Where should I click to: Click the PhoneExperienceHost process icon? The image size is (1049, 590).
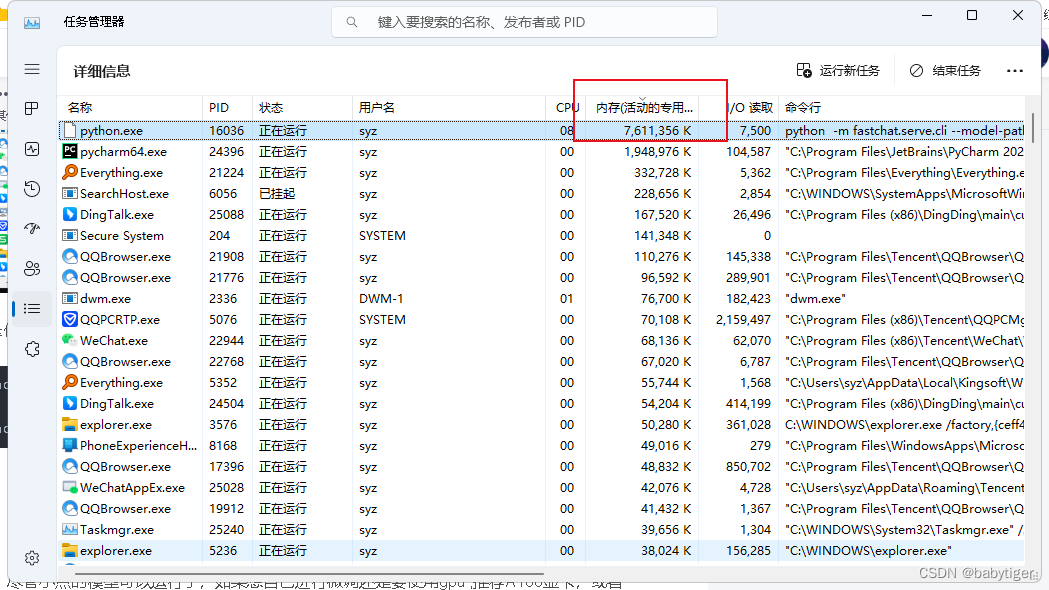pos(70,446)
